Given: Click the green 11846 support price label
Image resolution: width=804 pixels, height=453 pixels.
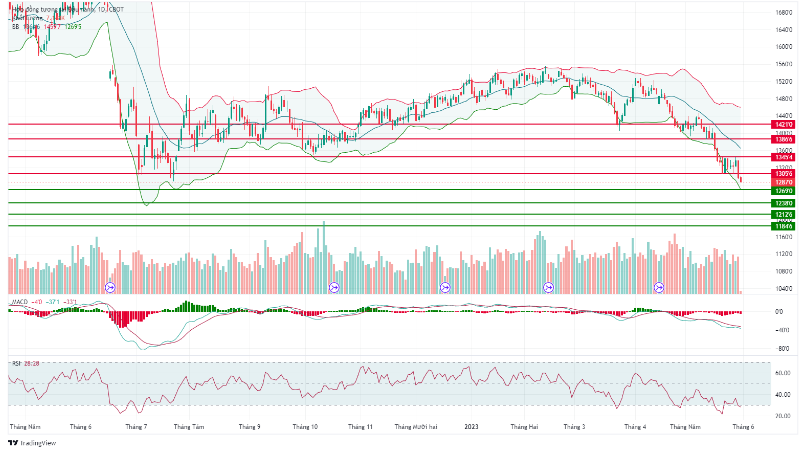Looking at the screenshot, I should click(783, 226).
